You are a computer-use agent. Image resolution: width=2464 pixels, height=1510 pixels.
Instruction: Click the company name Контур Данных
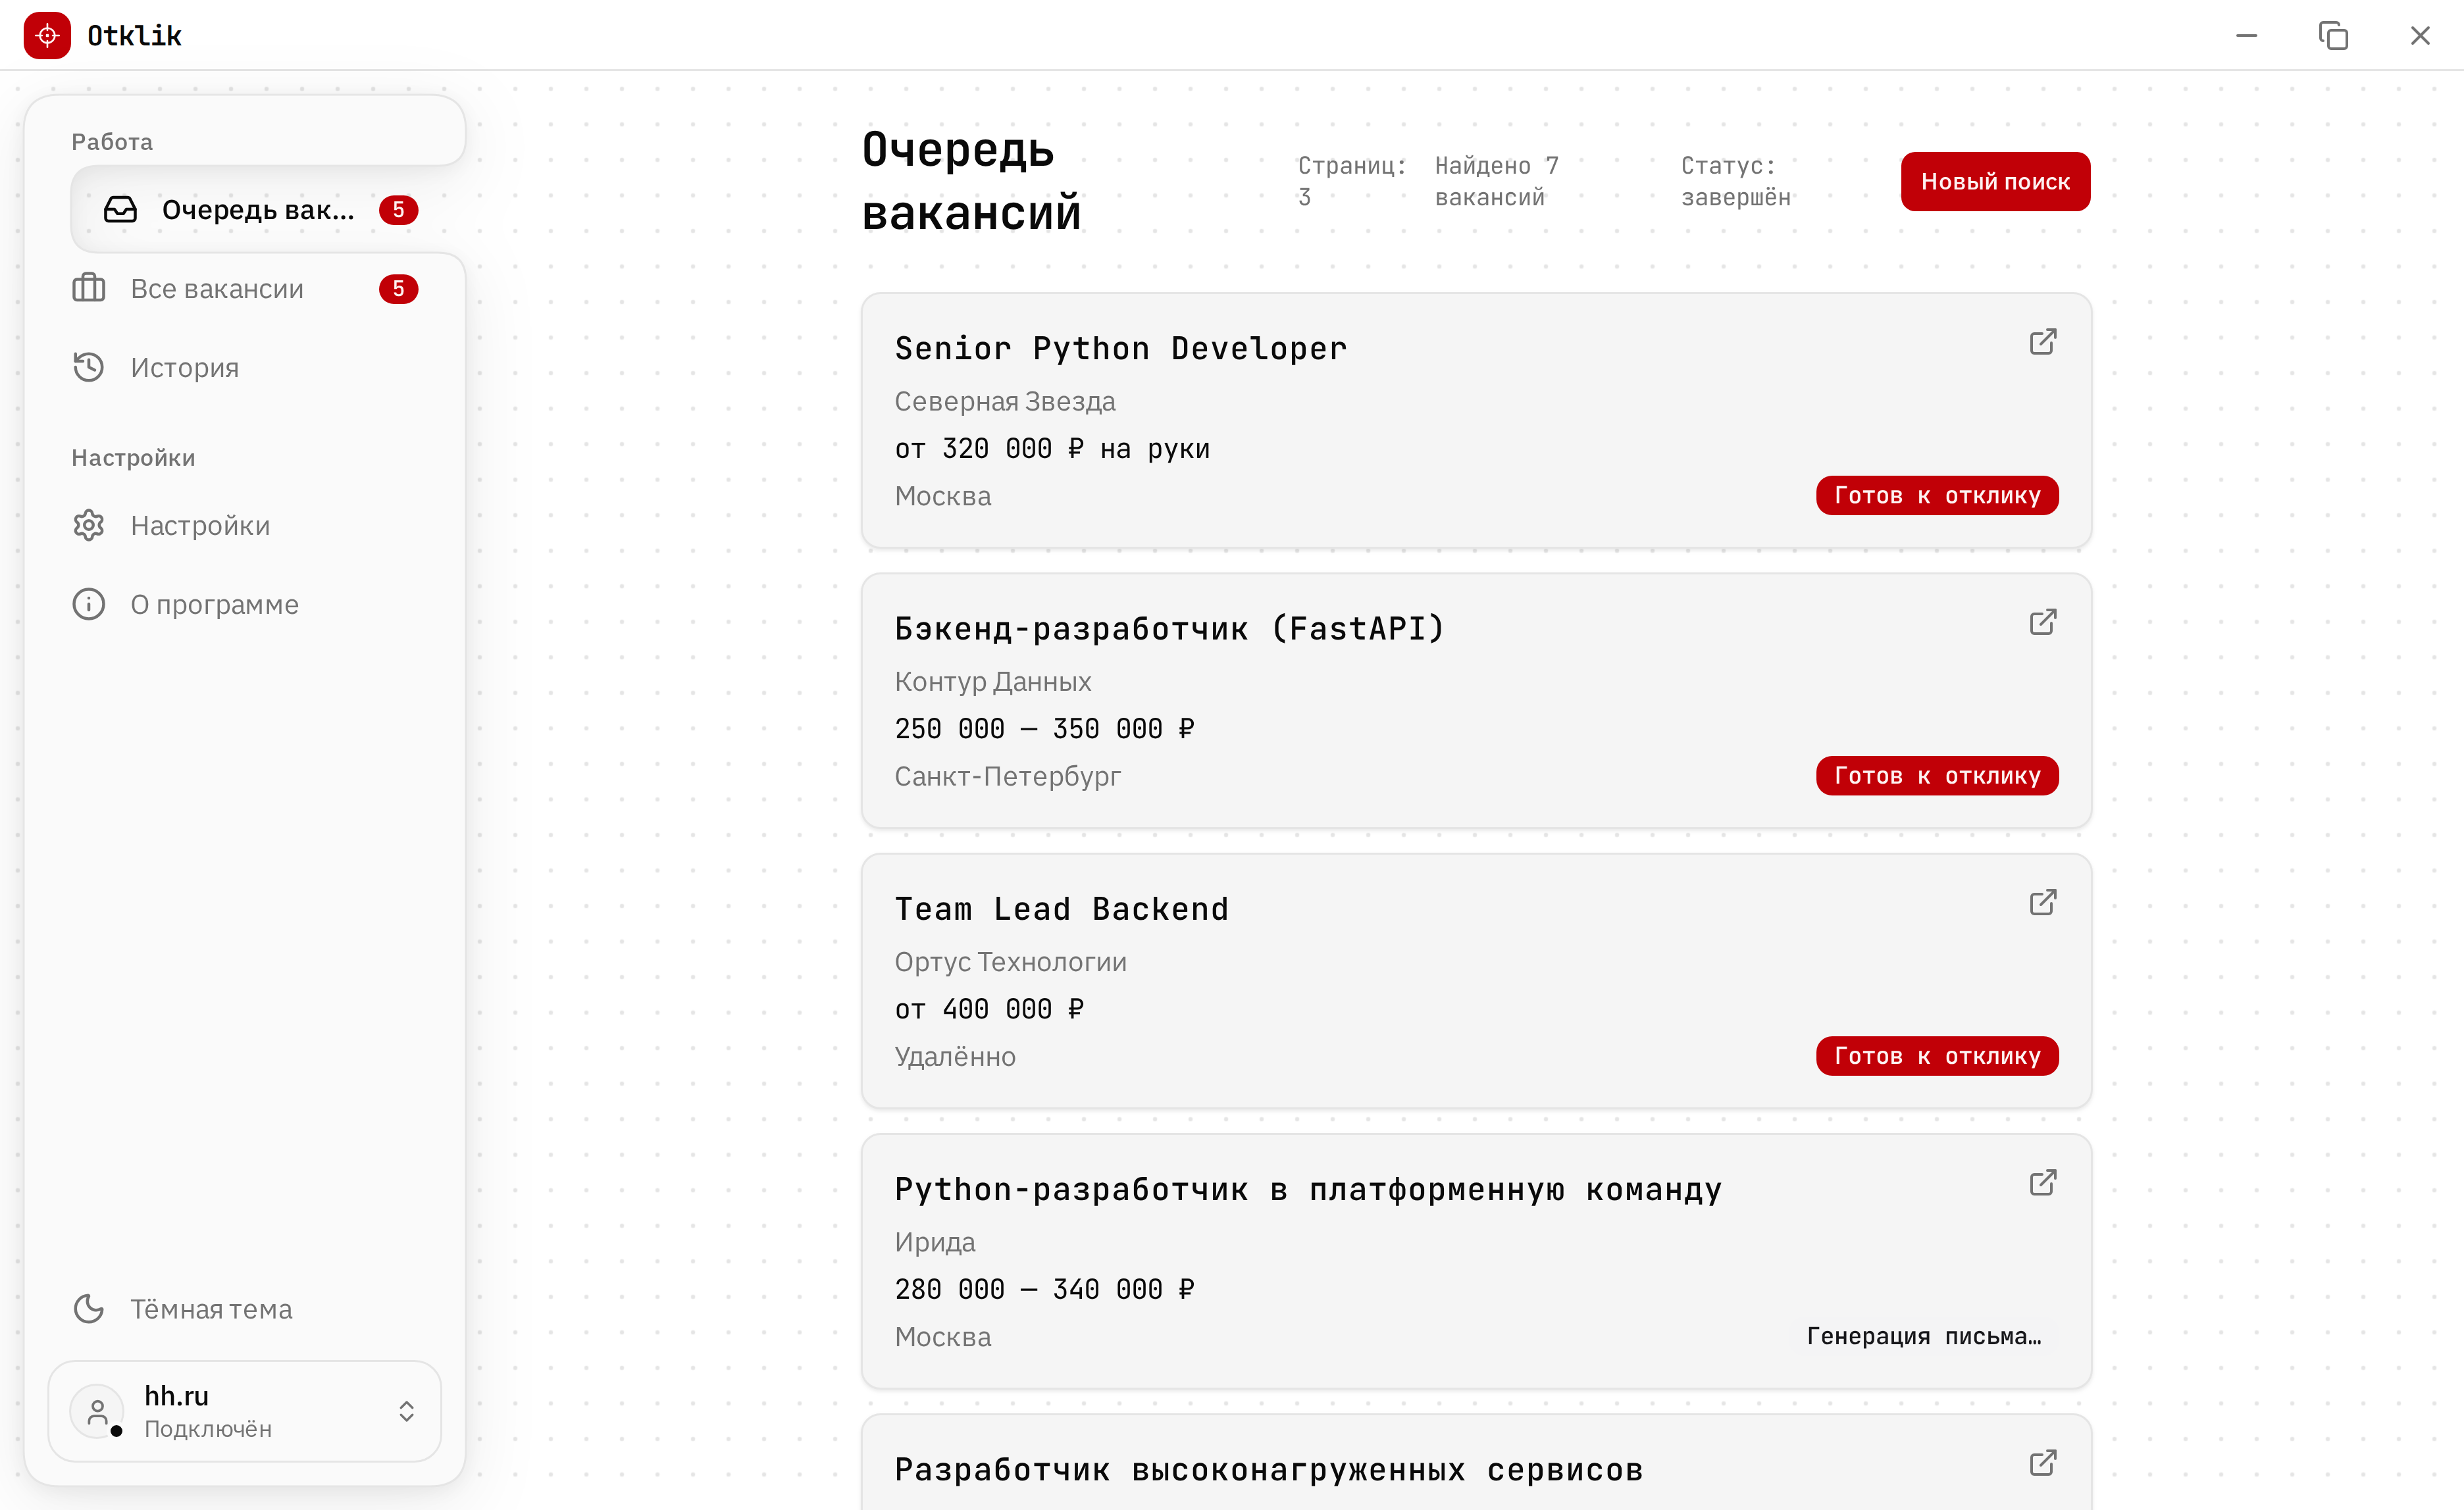993,682
